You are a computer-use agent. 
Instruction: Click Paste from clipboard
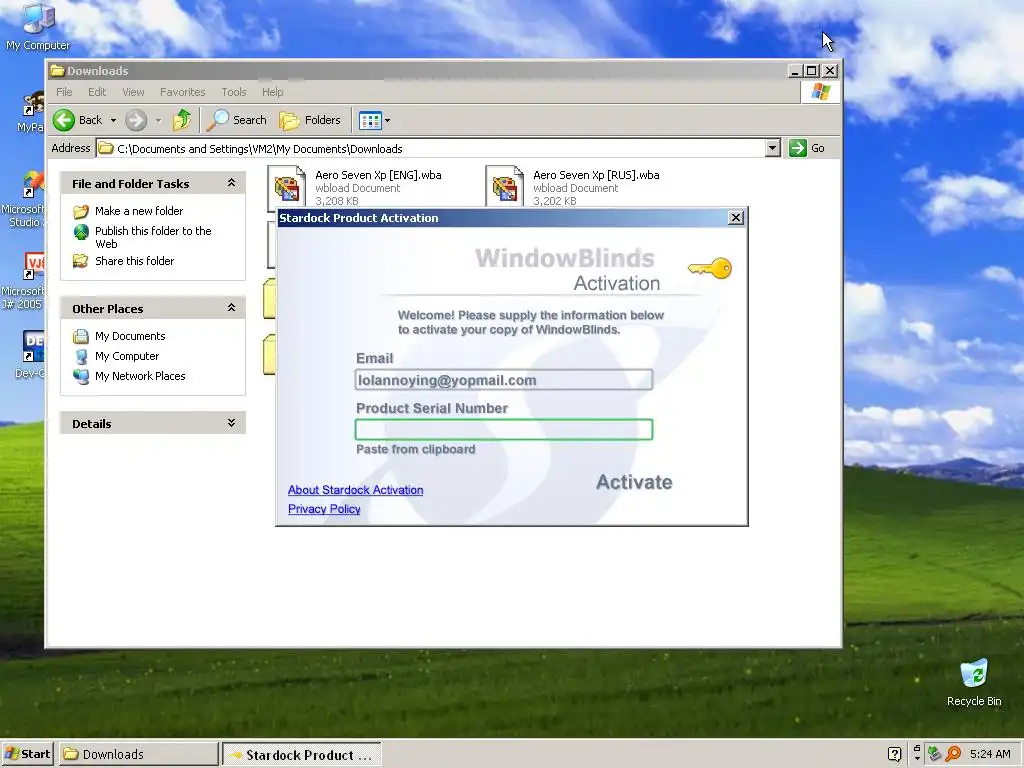[x=415, y=449]
